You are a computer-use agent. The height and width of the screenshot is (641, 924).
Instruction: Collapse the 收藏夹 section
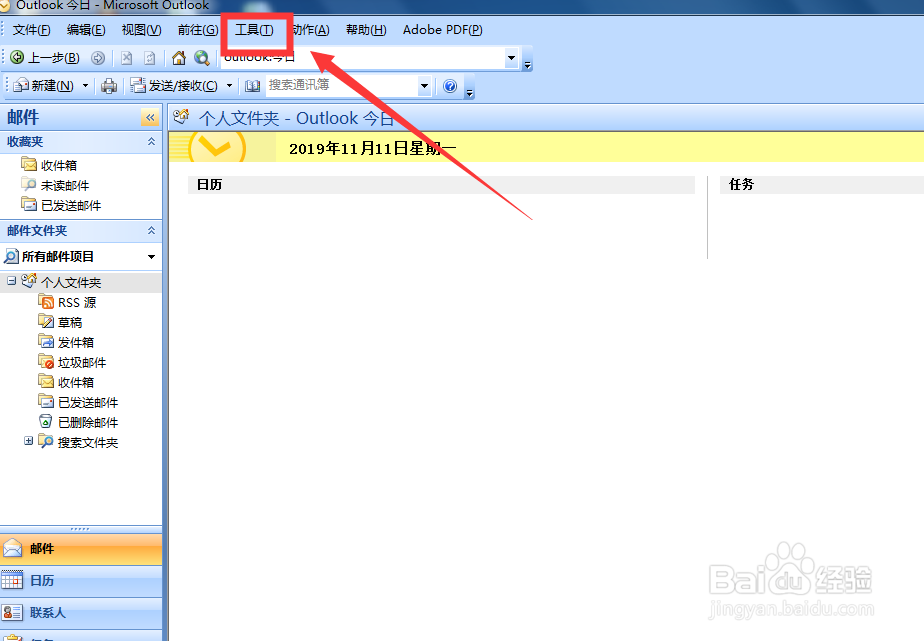[151, 141]
